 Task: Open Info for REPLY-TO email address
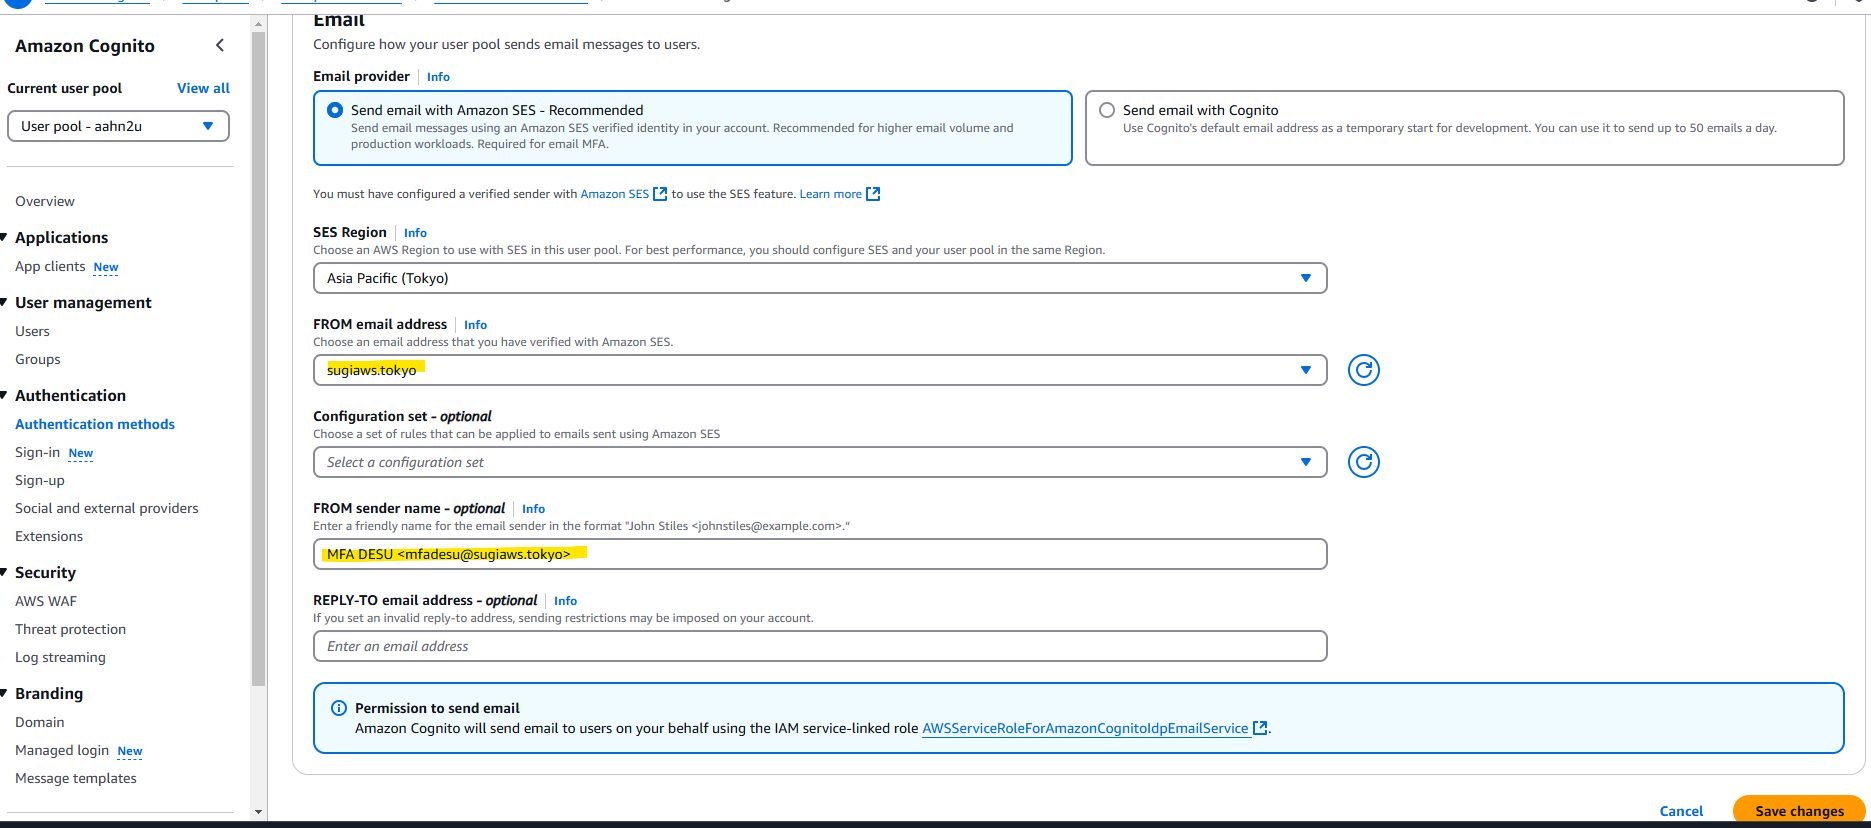click(x=565, y=601)
